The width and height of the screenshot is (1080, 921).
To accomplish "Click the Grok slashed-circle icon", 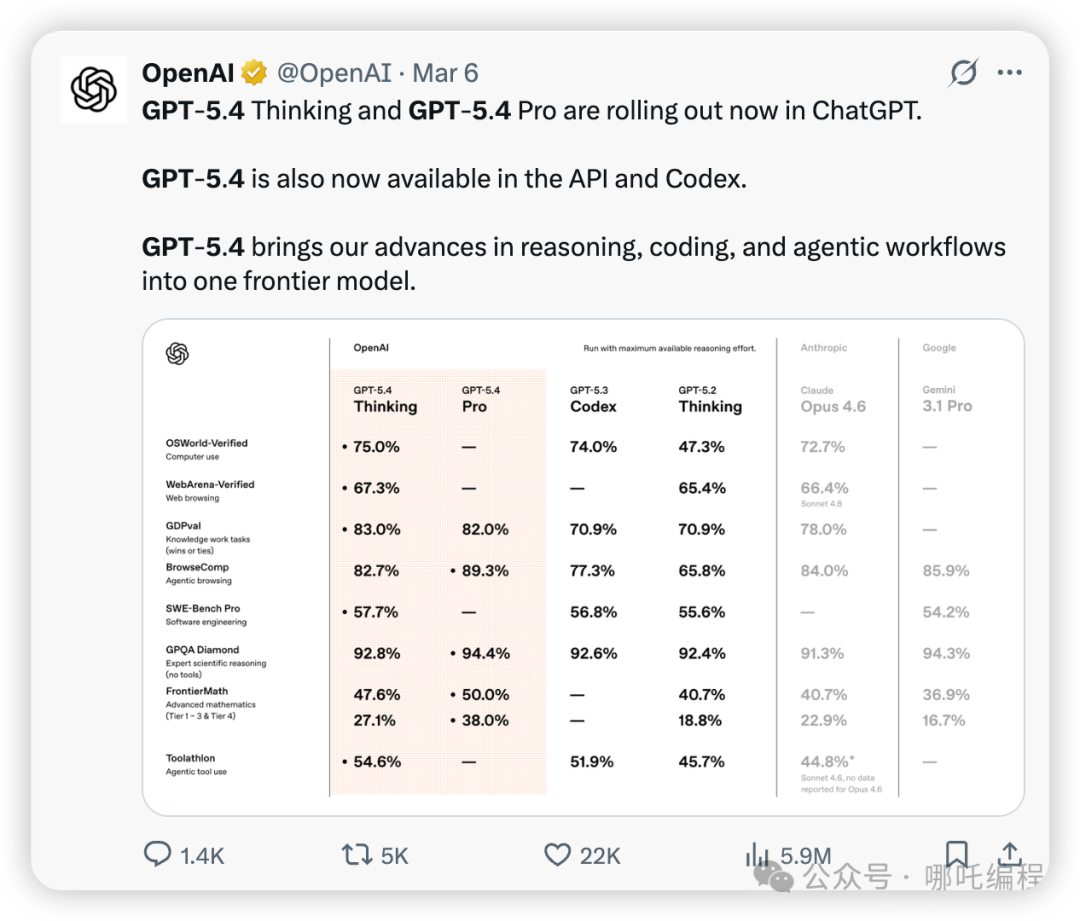I will click(963, 73).
